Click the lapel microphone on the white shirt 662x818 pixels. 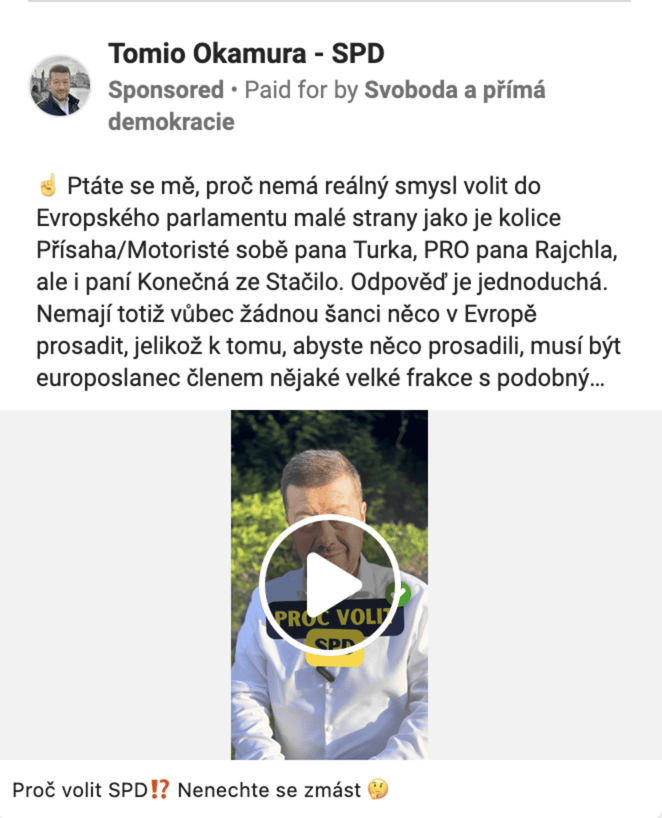[324, 673]
